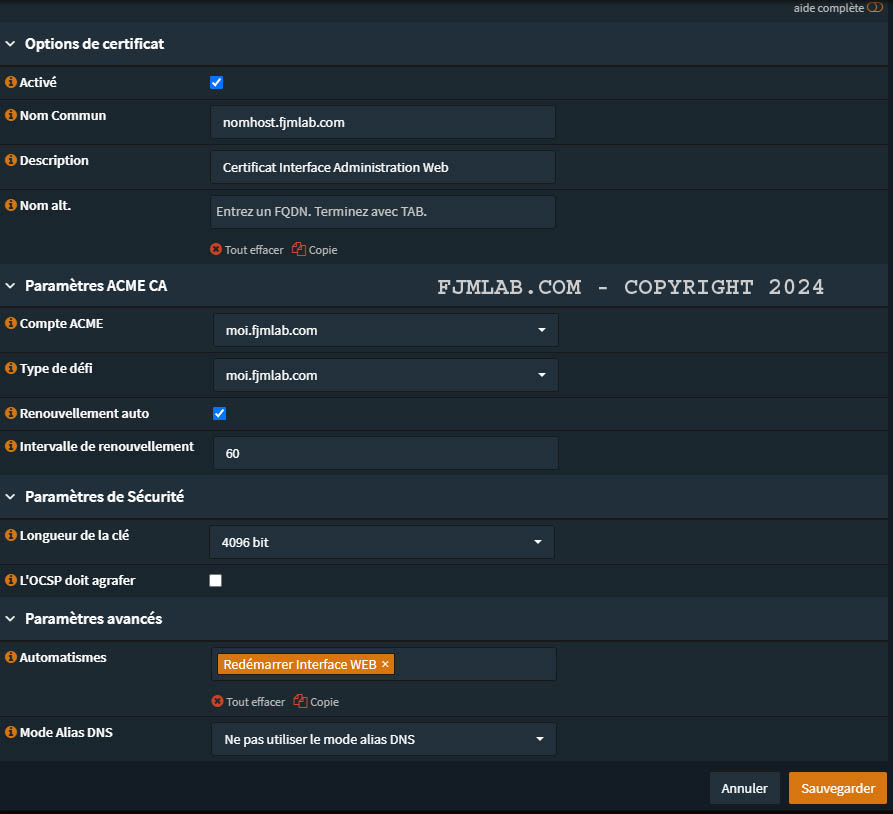This screenshot has height=814, width=893.
Task: Toggle the aide complète switch
Action: click(x=874, y=7)
